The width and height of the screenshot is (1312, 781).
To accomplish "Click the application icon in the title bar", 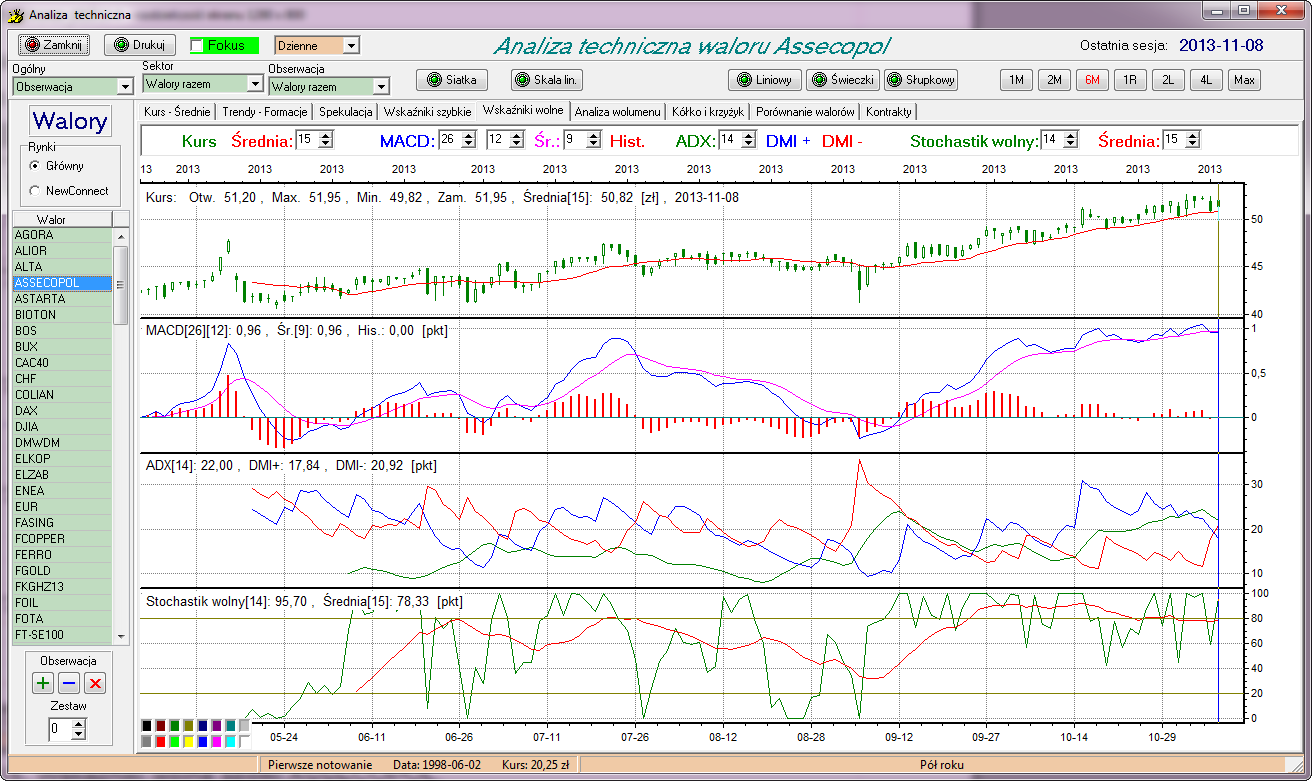I will pyautogui.click(x=15, y=15).
